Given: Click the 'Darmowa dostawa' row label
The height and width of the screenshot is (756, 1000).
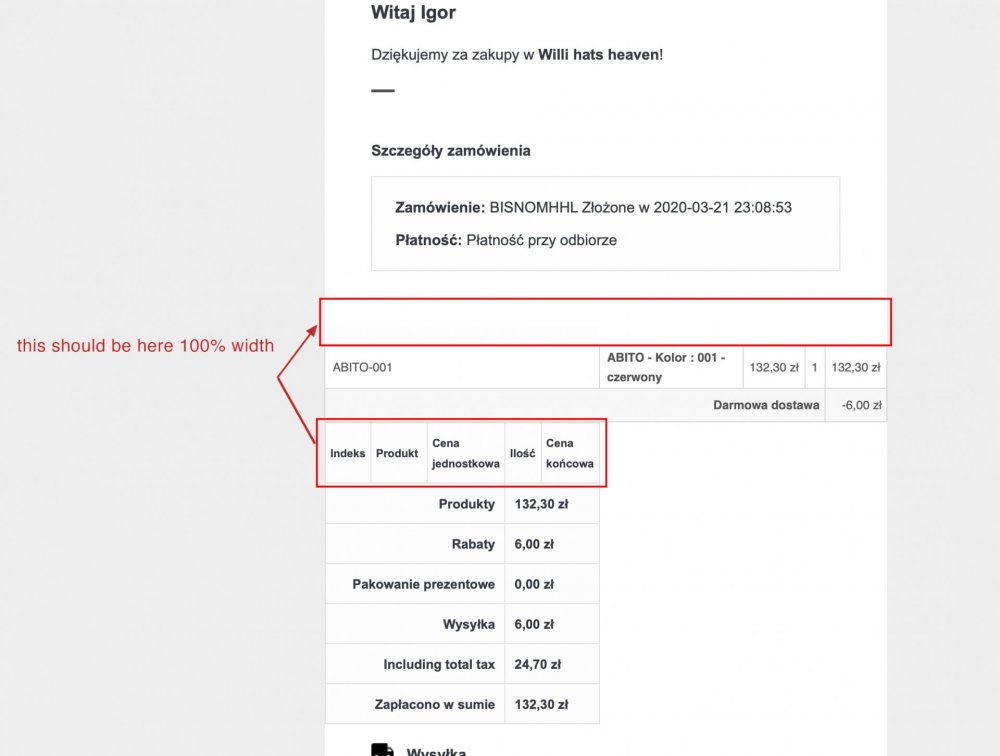Looking at the screenshot, I should pos(766,405).
